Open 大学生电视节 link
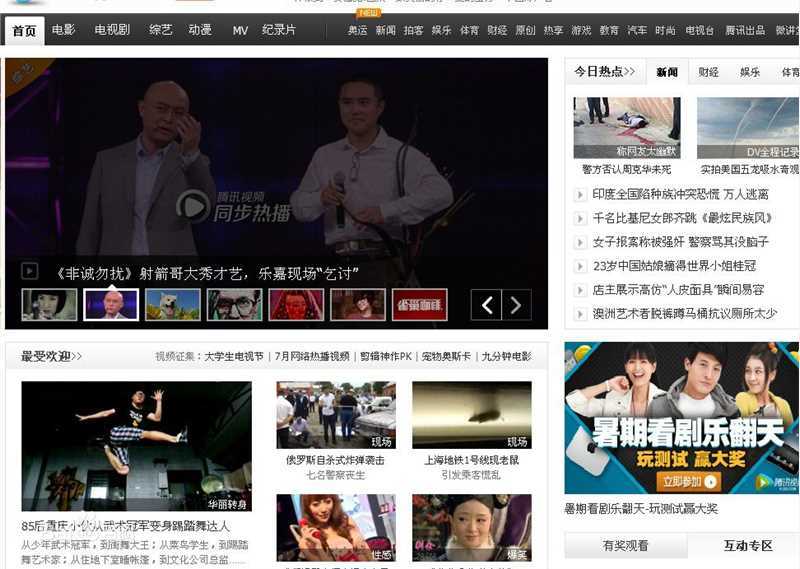The height and width of the screenshot is (569, 800). click(x=234, y=356)
